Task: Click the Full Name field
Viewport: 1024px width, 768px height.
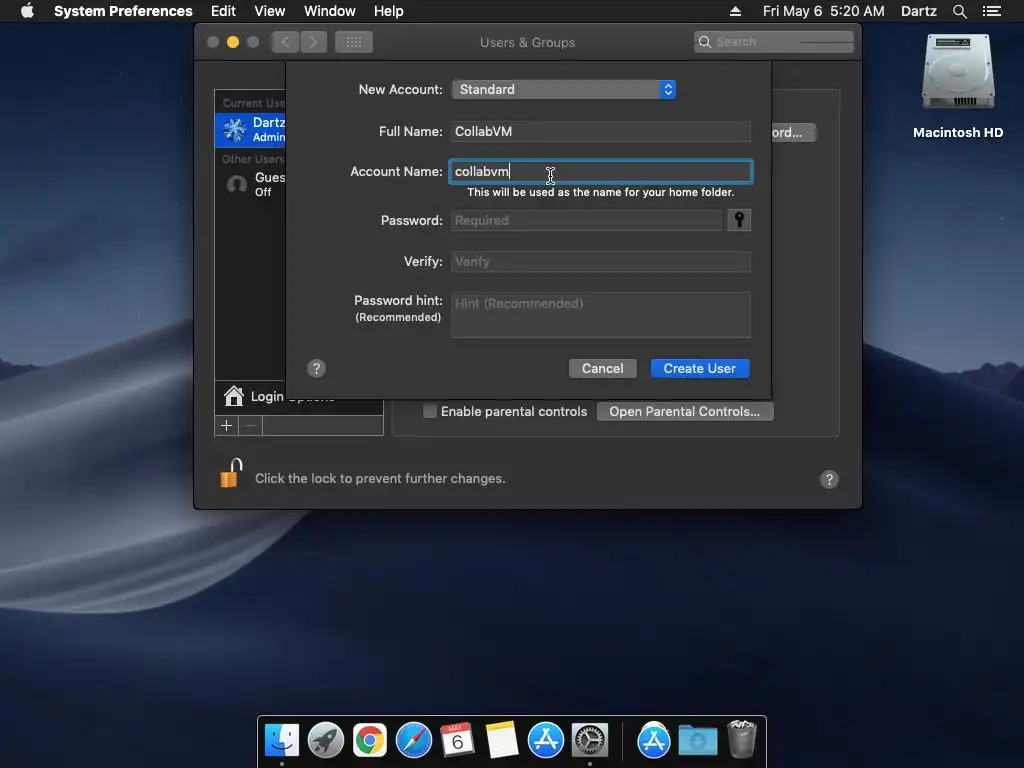Action: [x=600, y=131]
